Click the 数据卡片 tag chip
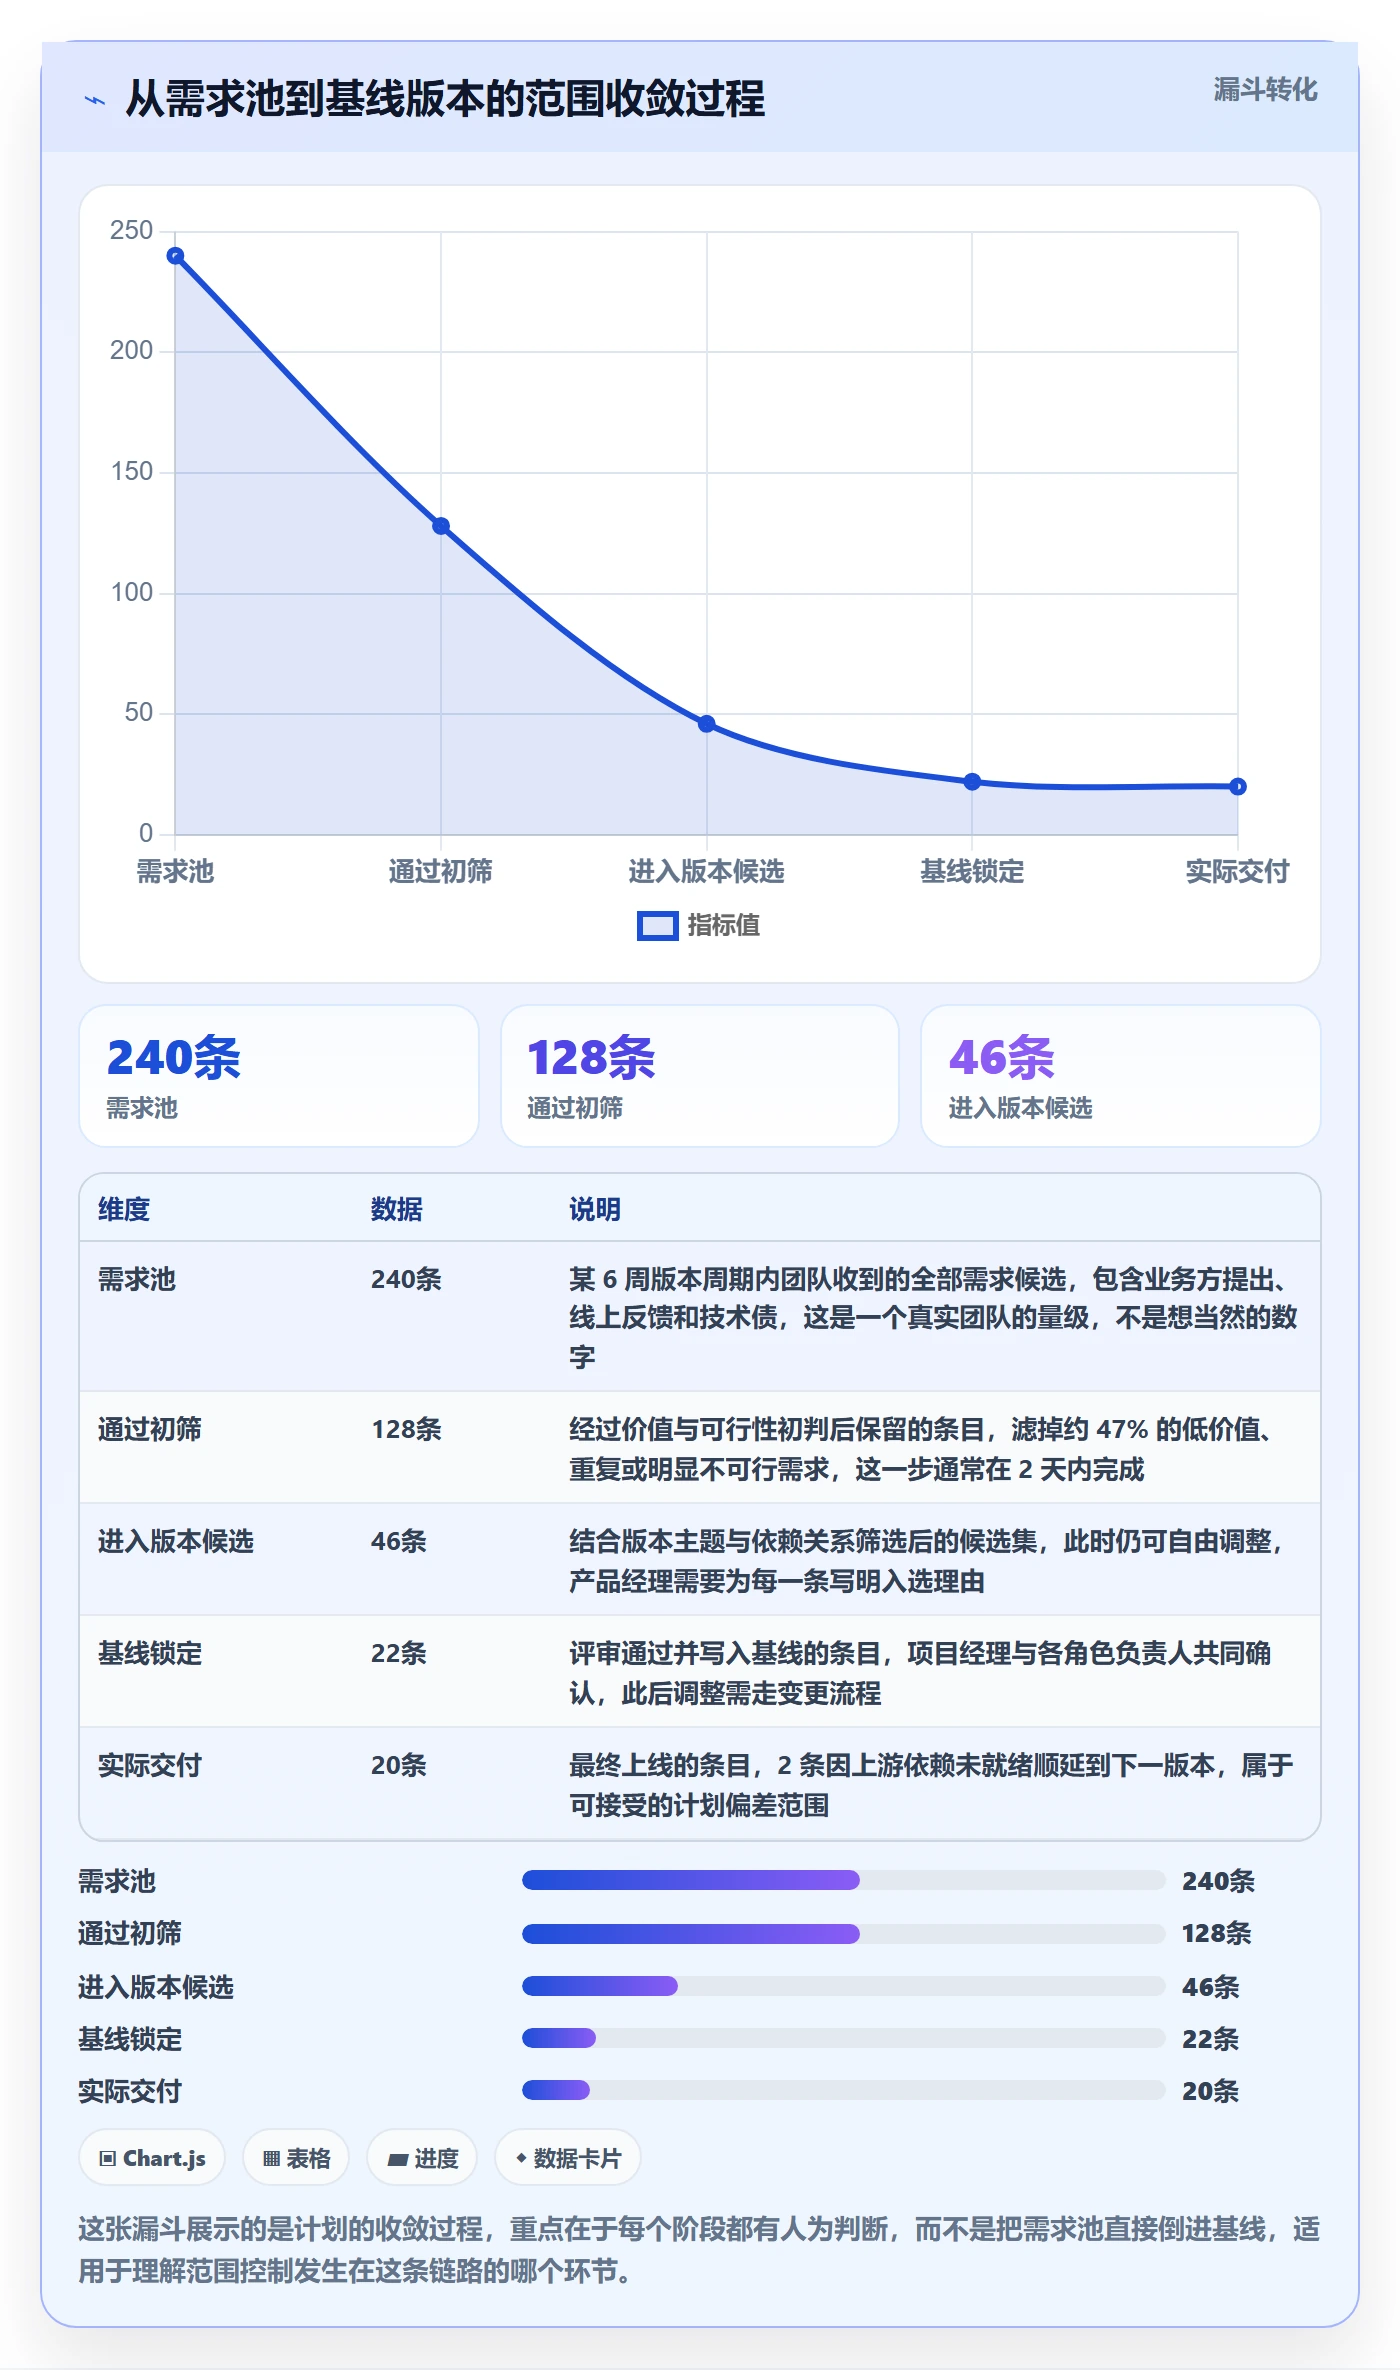 pos(567,2158)
